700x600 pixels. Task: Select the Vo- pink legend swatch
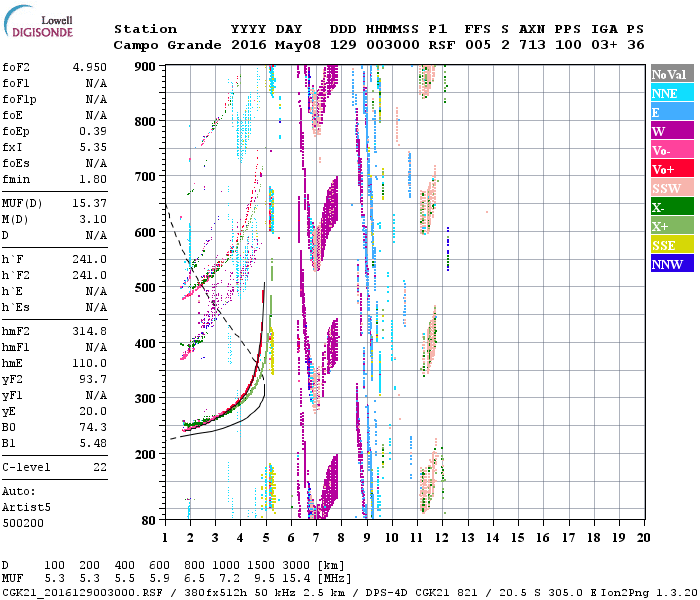point(672,150)
